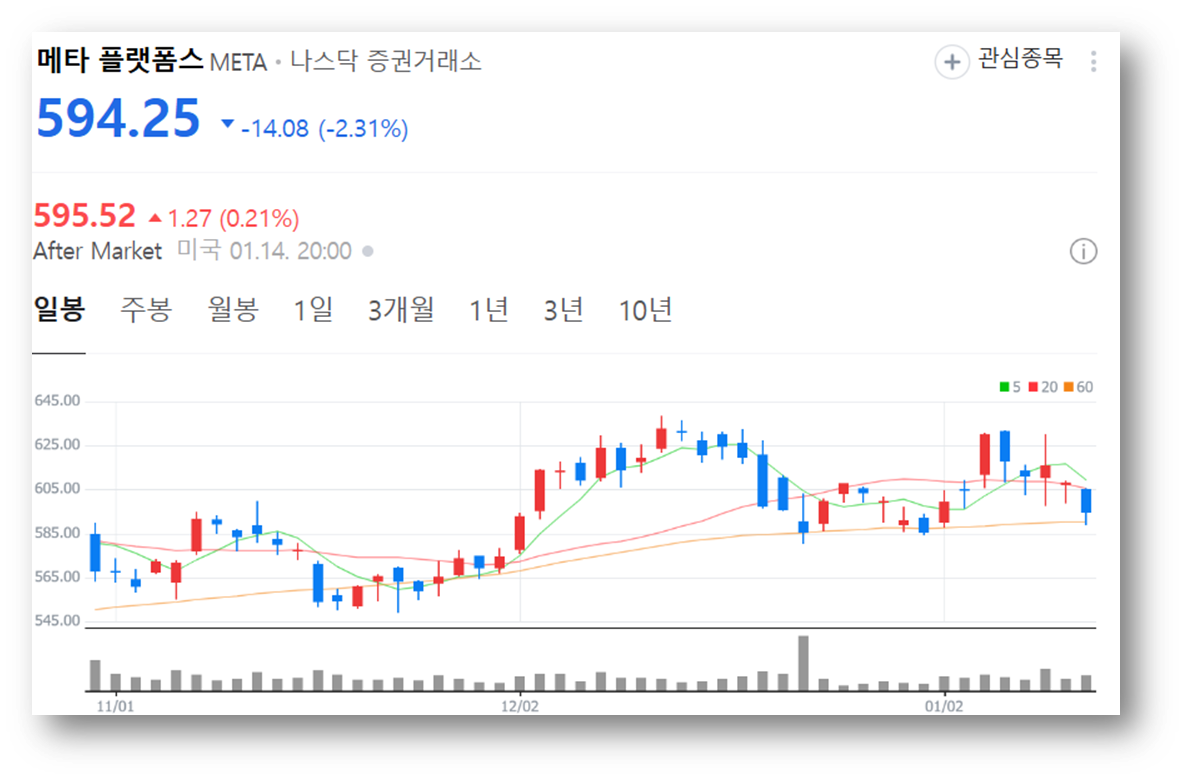The height and width of the screenshot is (780, 1185).
Task: Click the blue down-triangle price indicator
Action: coord(227,124)
